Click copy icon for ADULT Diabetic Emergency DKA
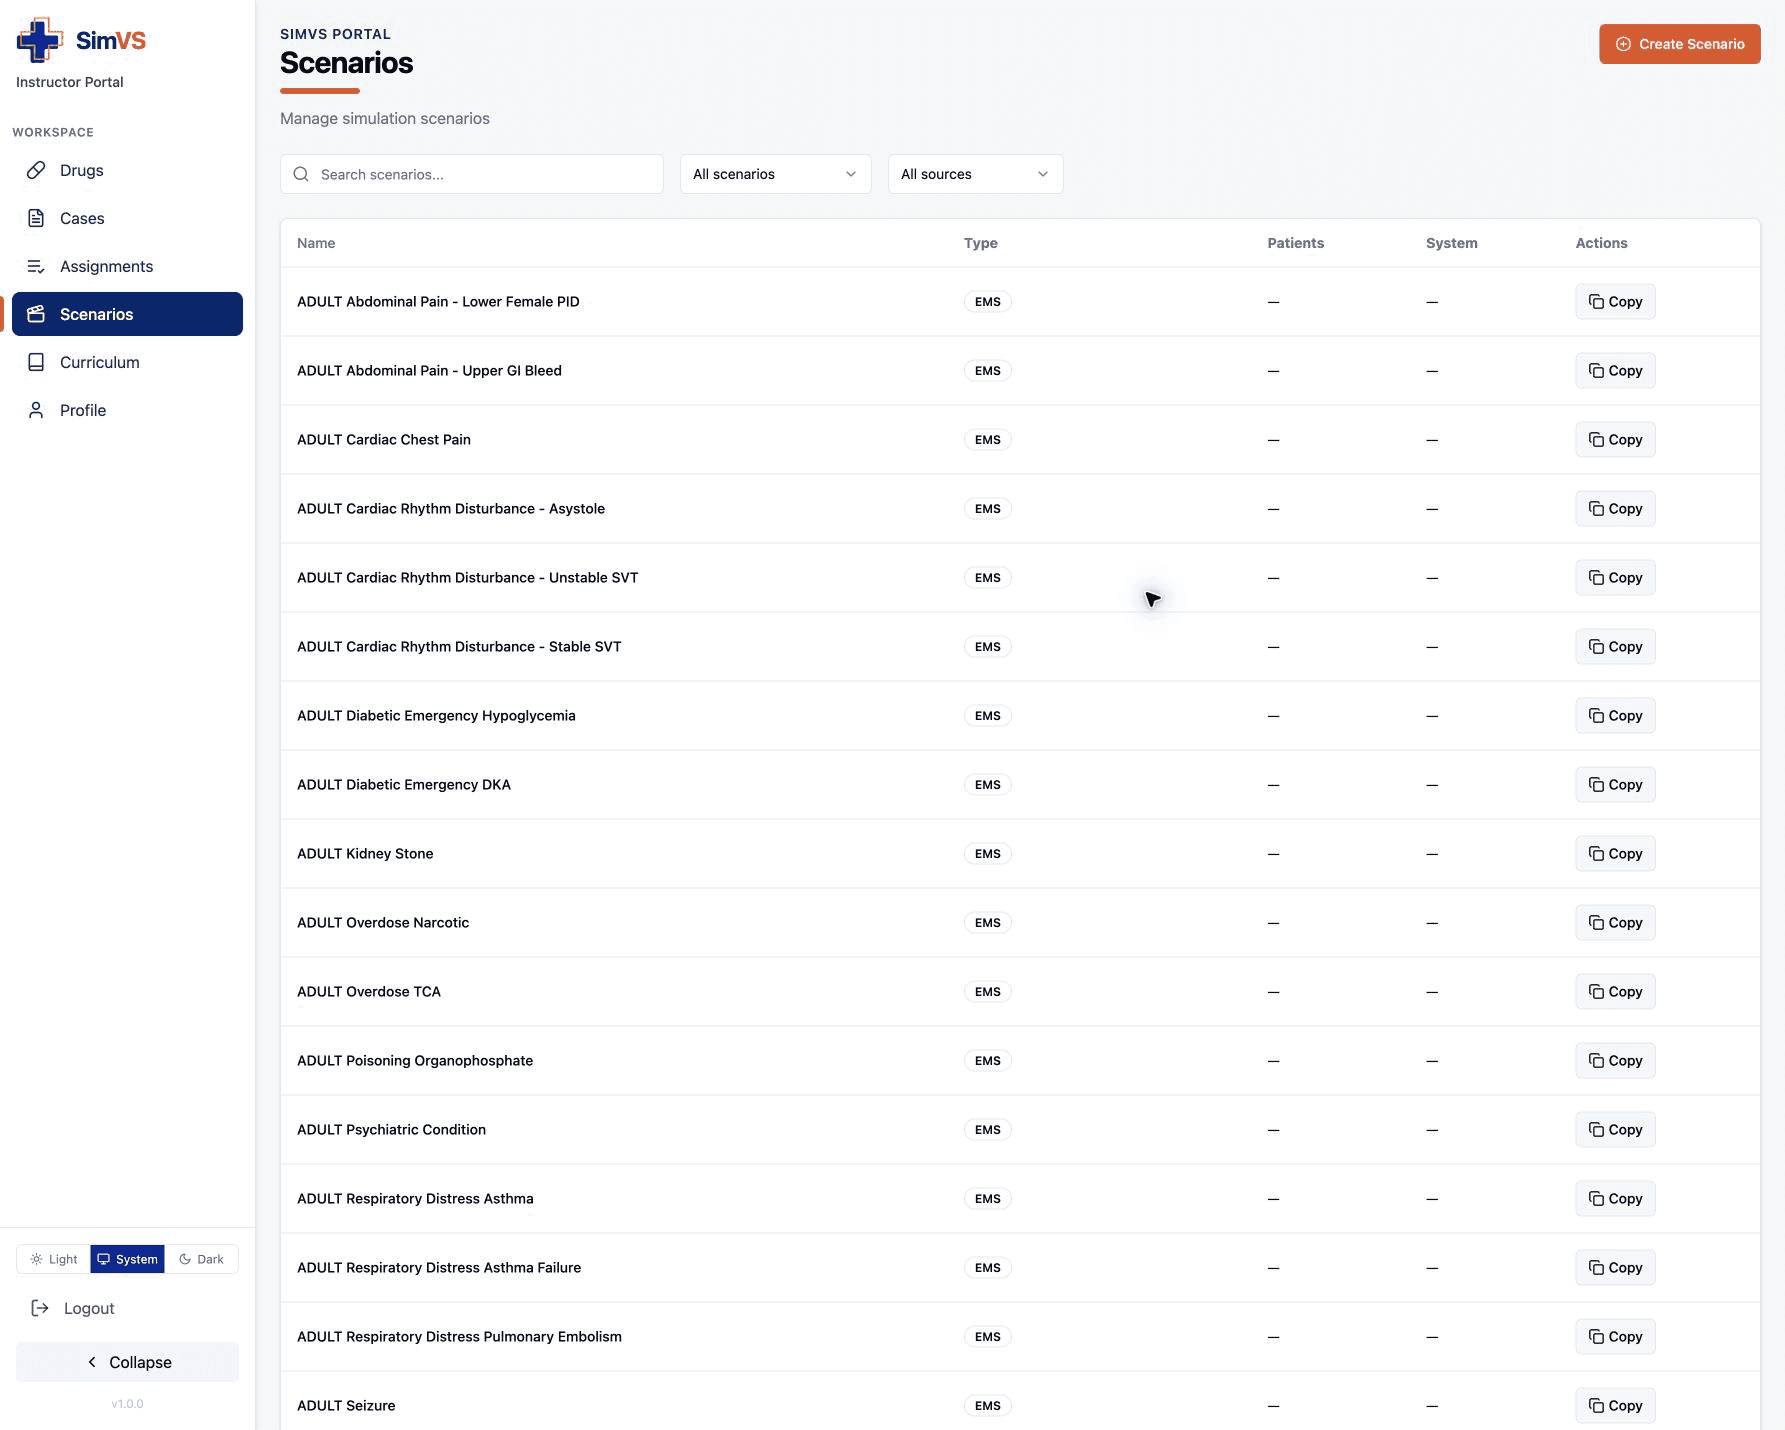The width and height of the screenshot is (1785, 1430). tap(1596, 785)
